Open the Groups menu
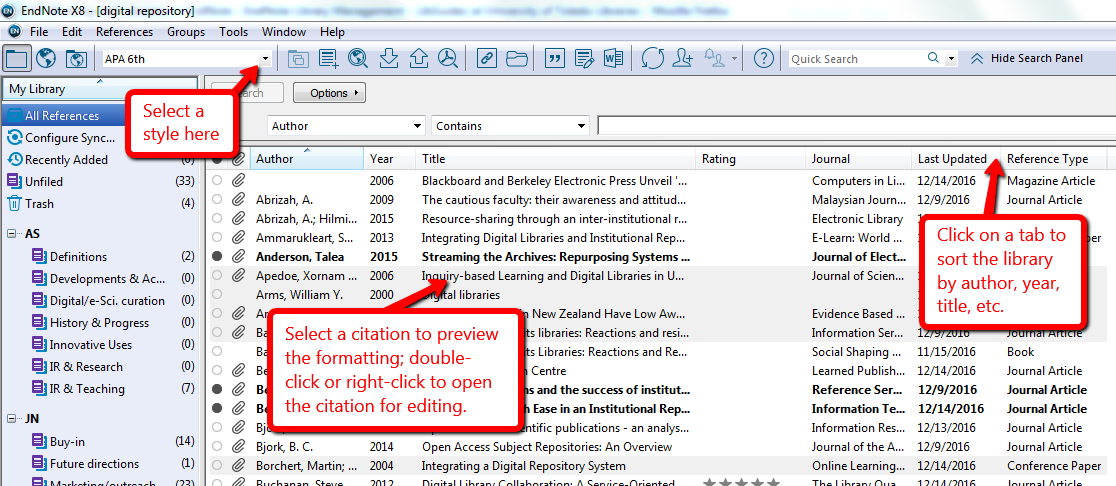 pos(186,31)
